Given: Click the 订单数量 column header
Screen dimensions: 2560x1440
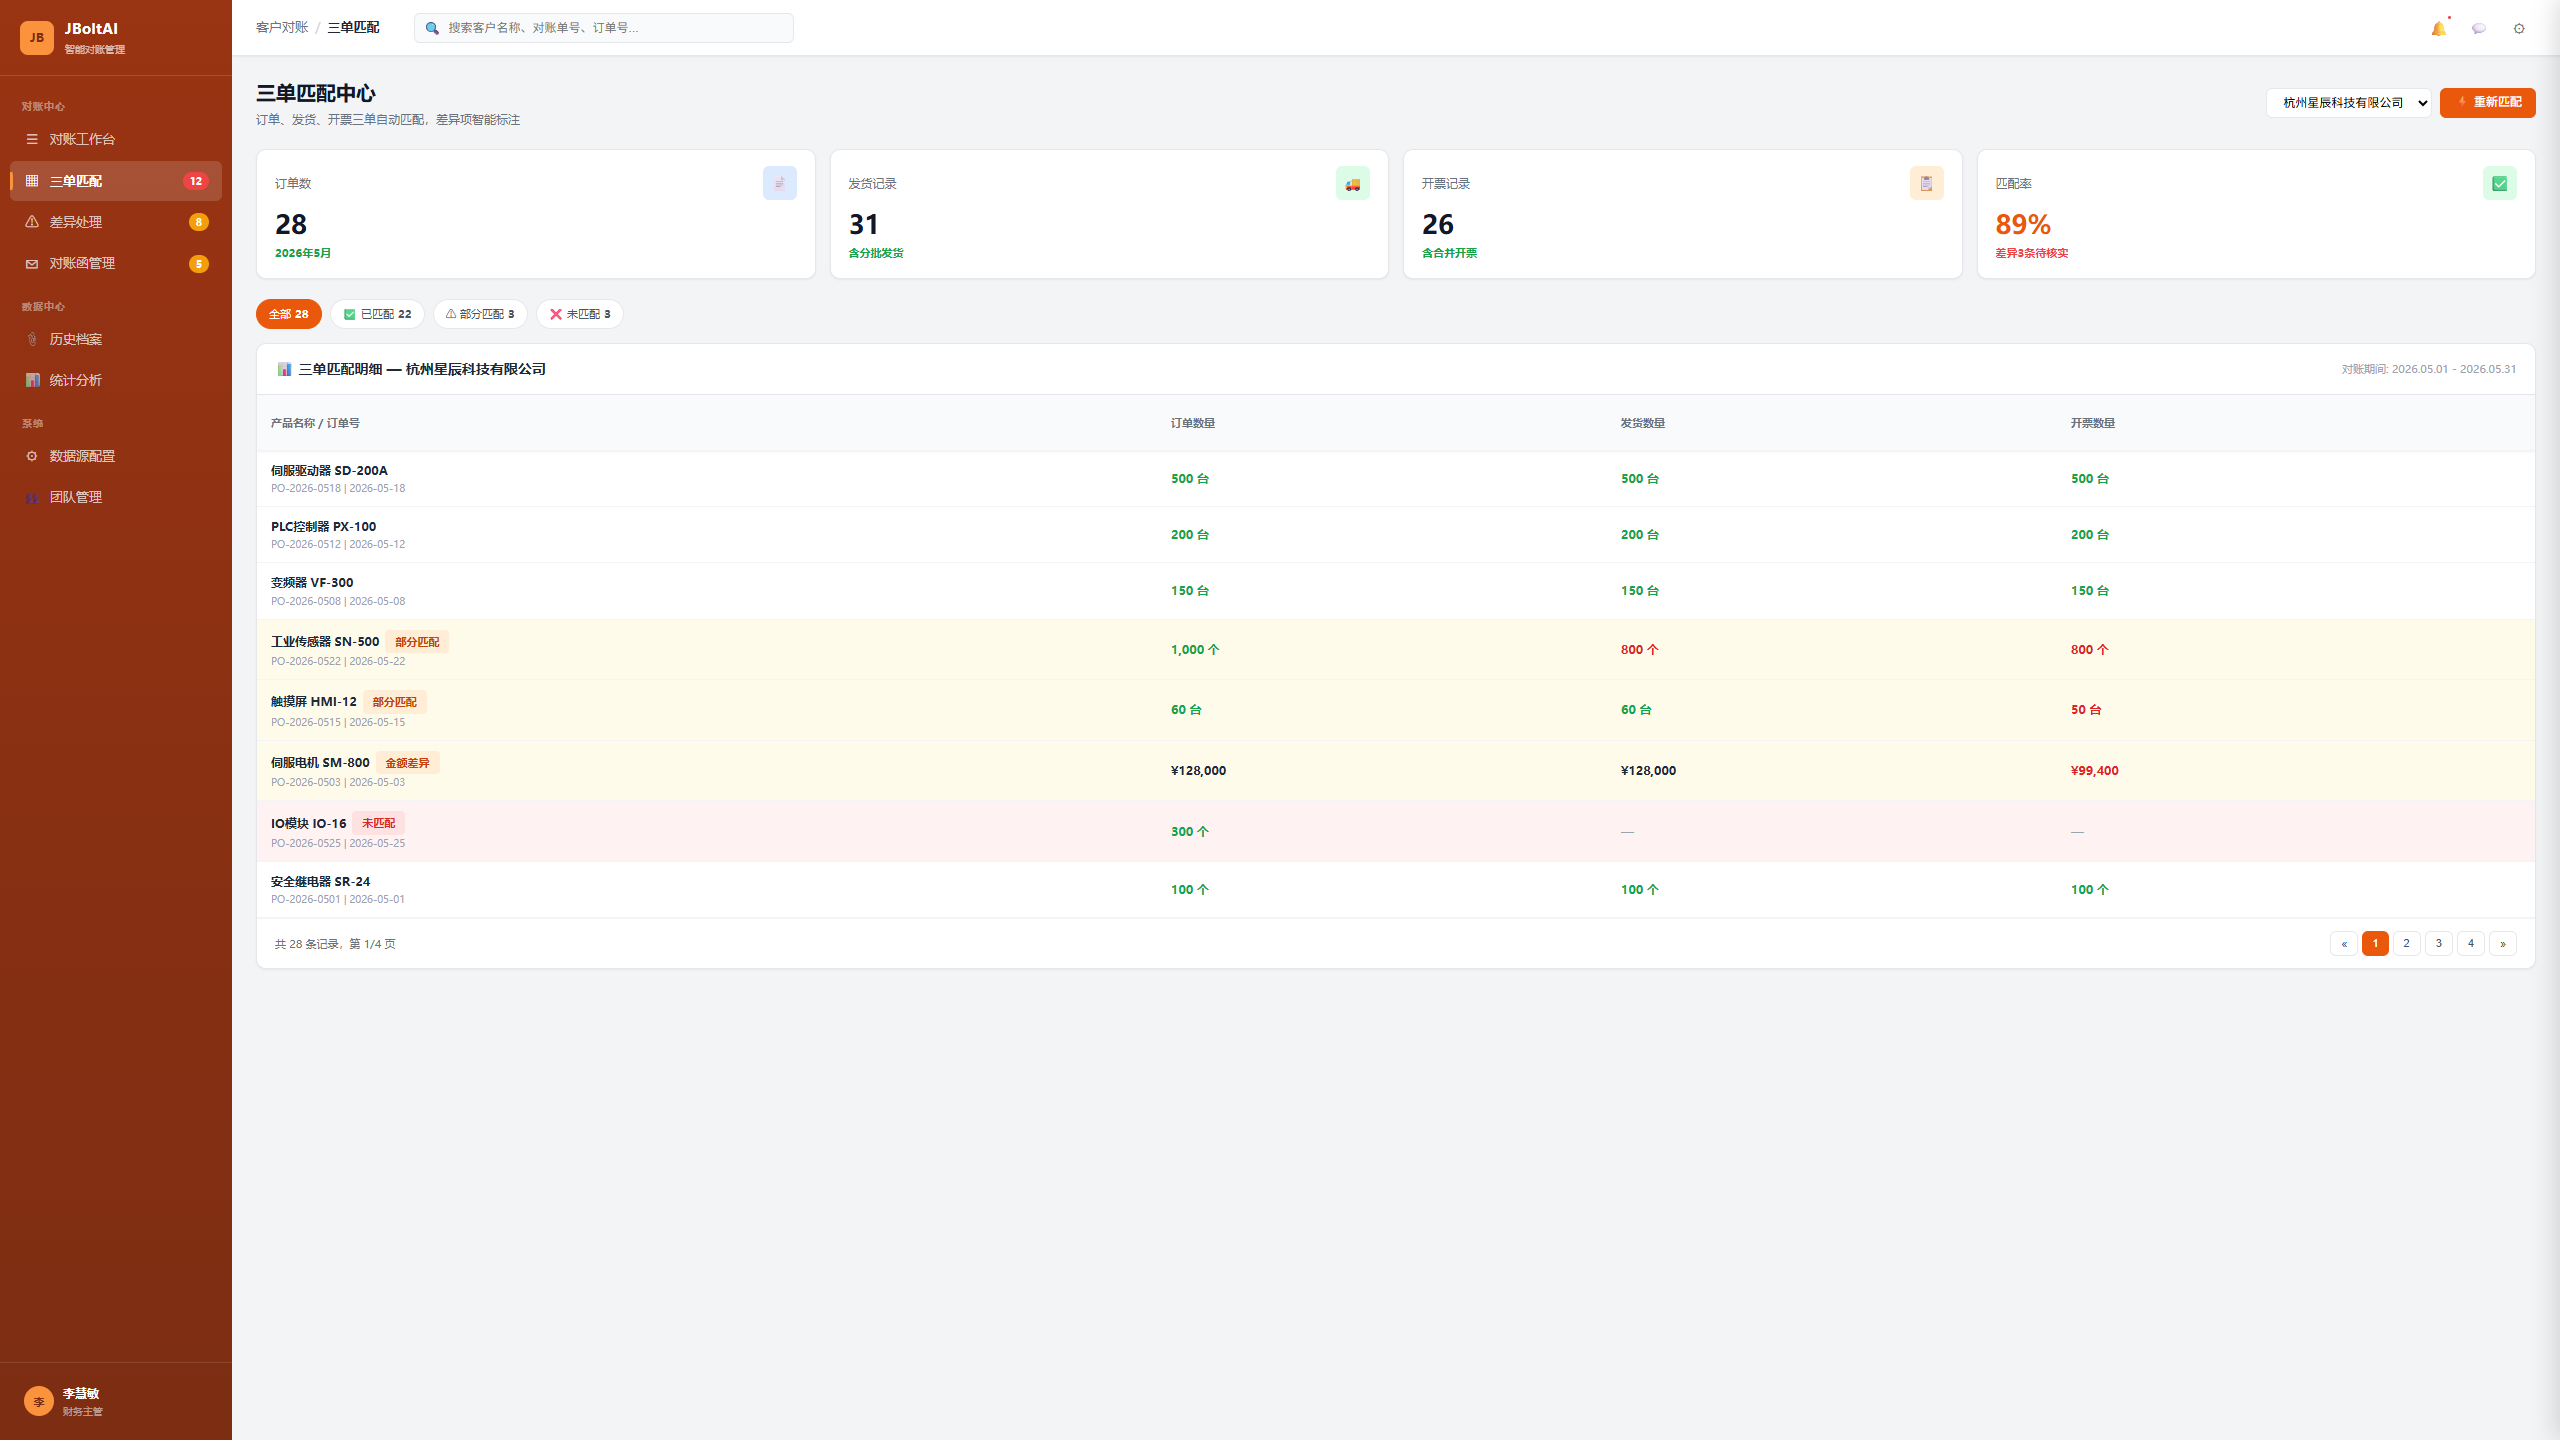Looking at the screenshot, I should pos(1193,423).
